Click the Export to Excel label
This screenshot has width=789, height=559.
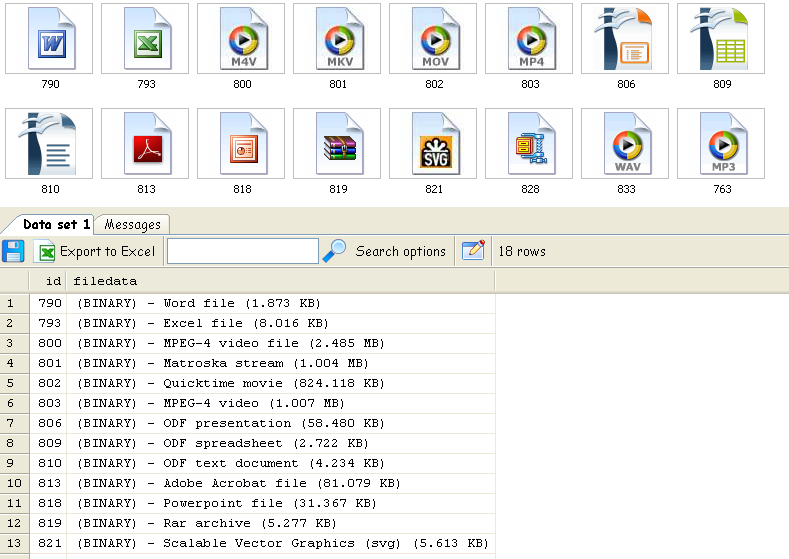[x=108, y=251]
